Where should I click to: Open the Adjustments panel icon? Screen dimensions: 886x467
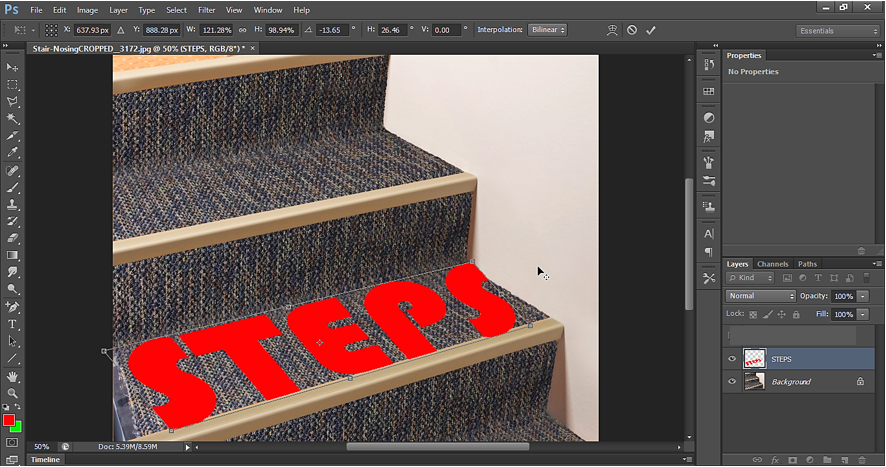tap(709, 118)
